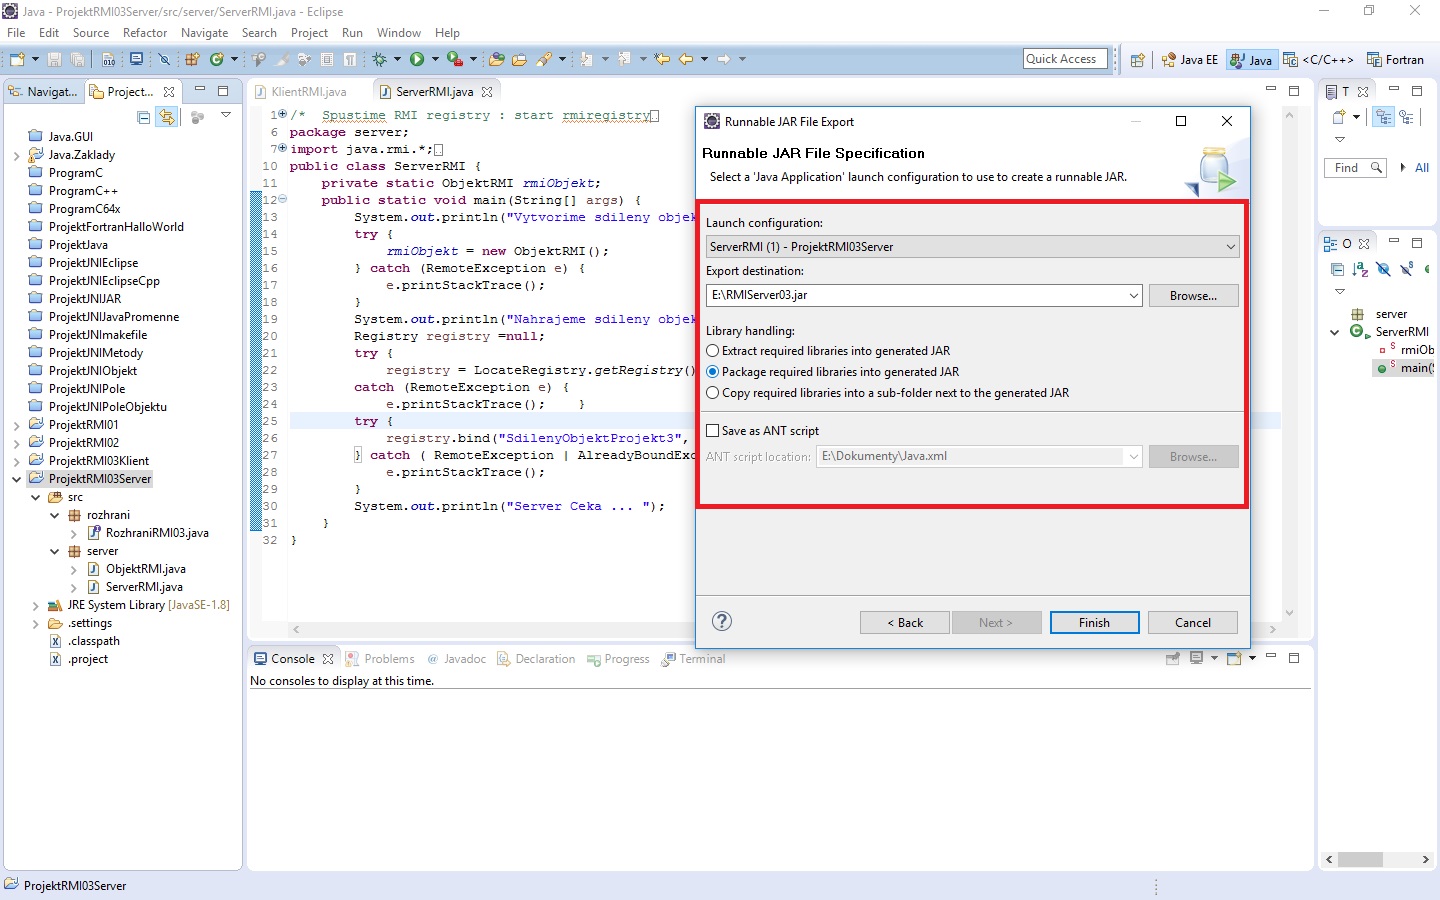
Task: Collapse all projects in Package Explorer
Action: 143,117
